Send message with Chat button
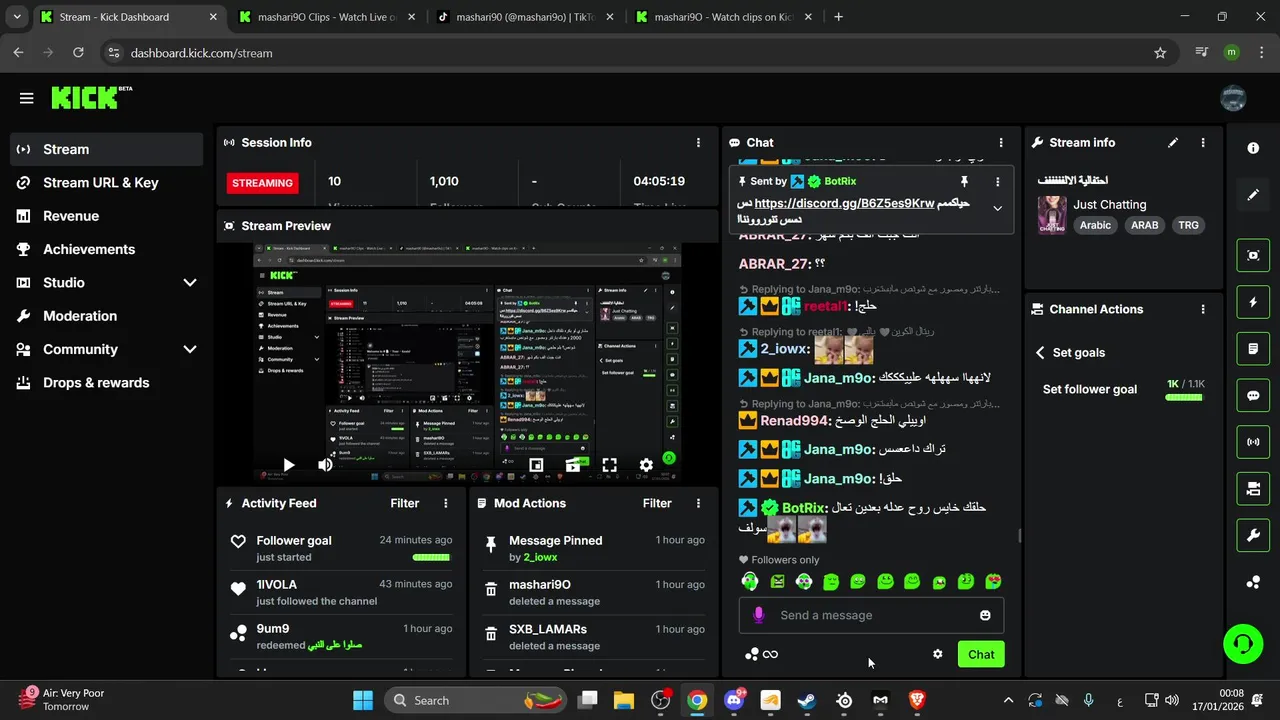Viewport: 1280px width, 720px height. [981, 654]
